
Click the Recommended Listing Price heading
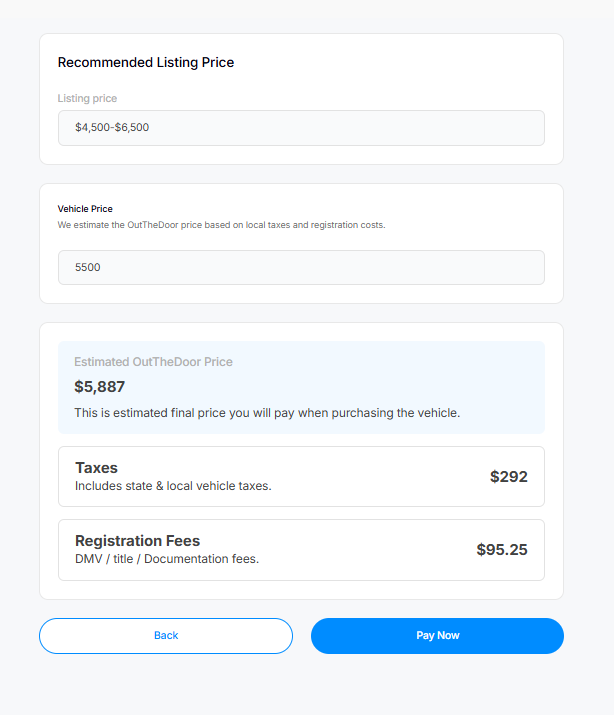[x=146, y=62]
